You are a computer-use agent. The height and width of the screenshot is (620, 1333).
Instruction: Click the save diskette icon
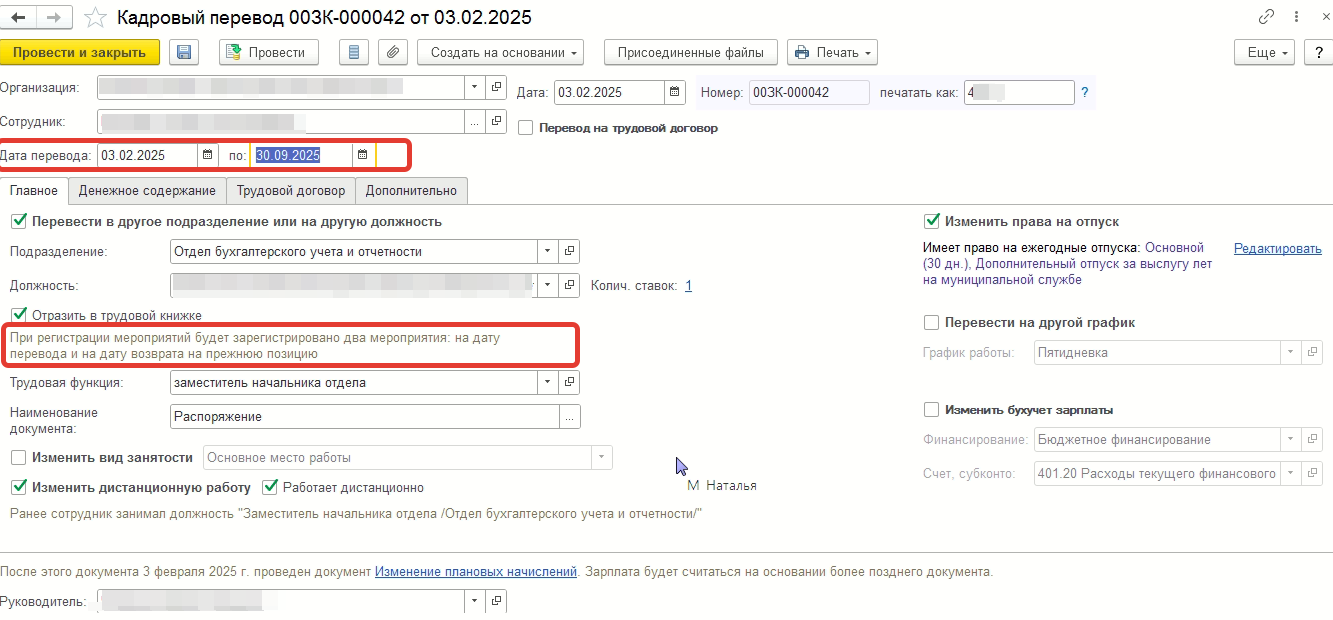tap(184, 53)
